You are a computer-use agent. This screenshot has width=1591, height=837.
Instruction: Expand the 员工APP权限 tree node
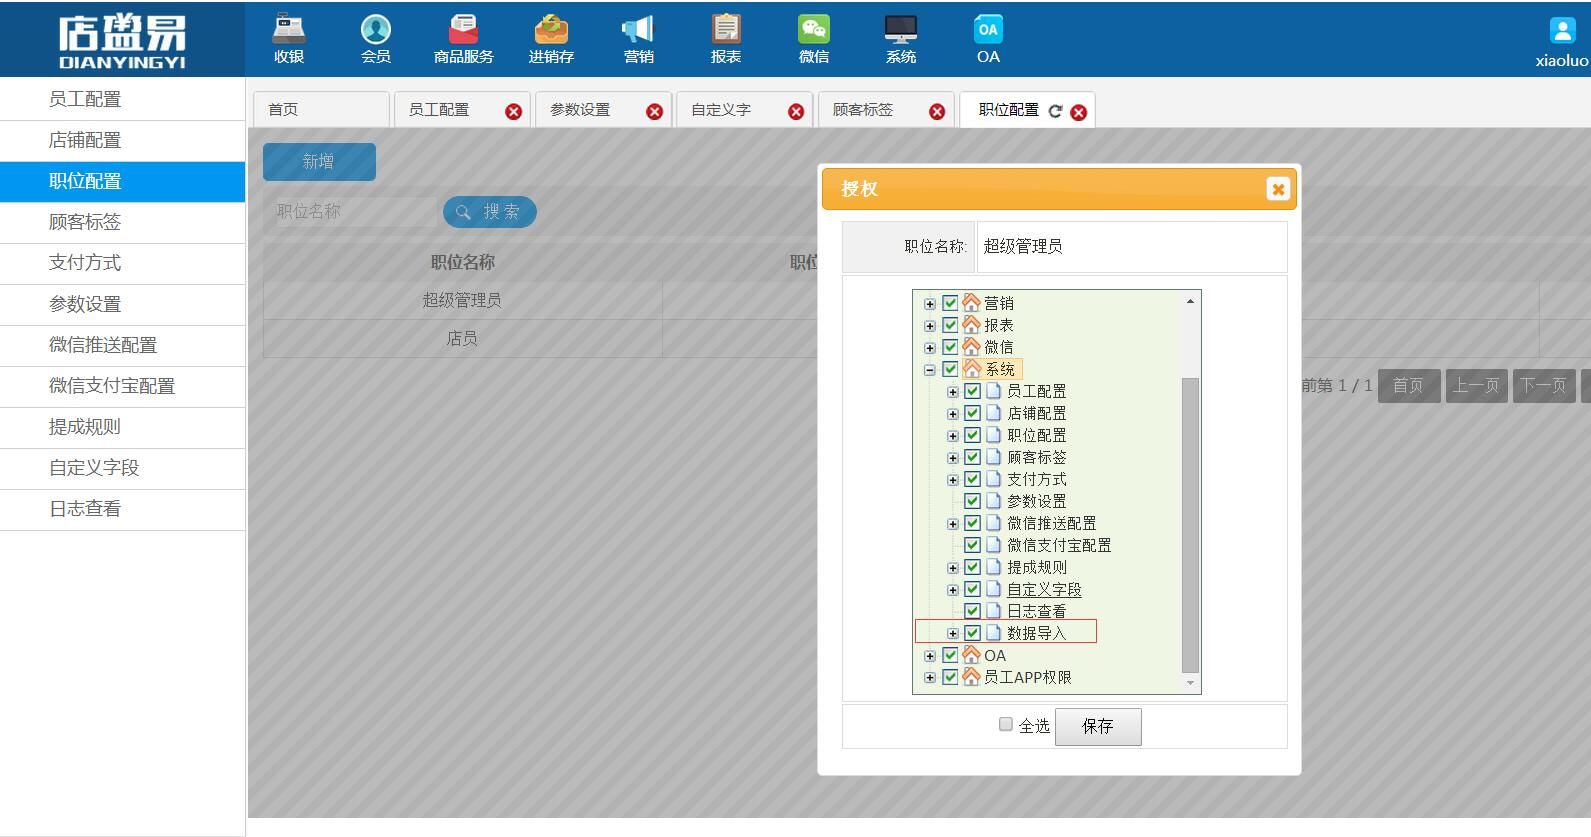point(930,677)
